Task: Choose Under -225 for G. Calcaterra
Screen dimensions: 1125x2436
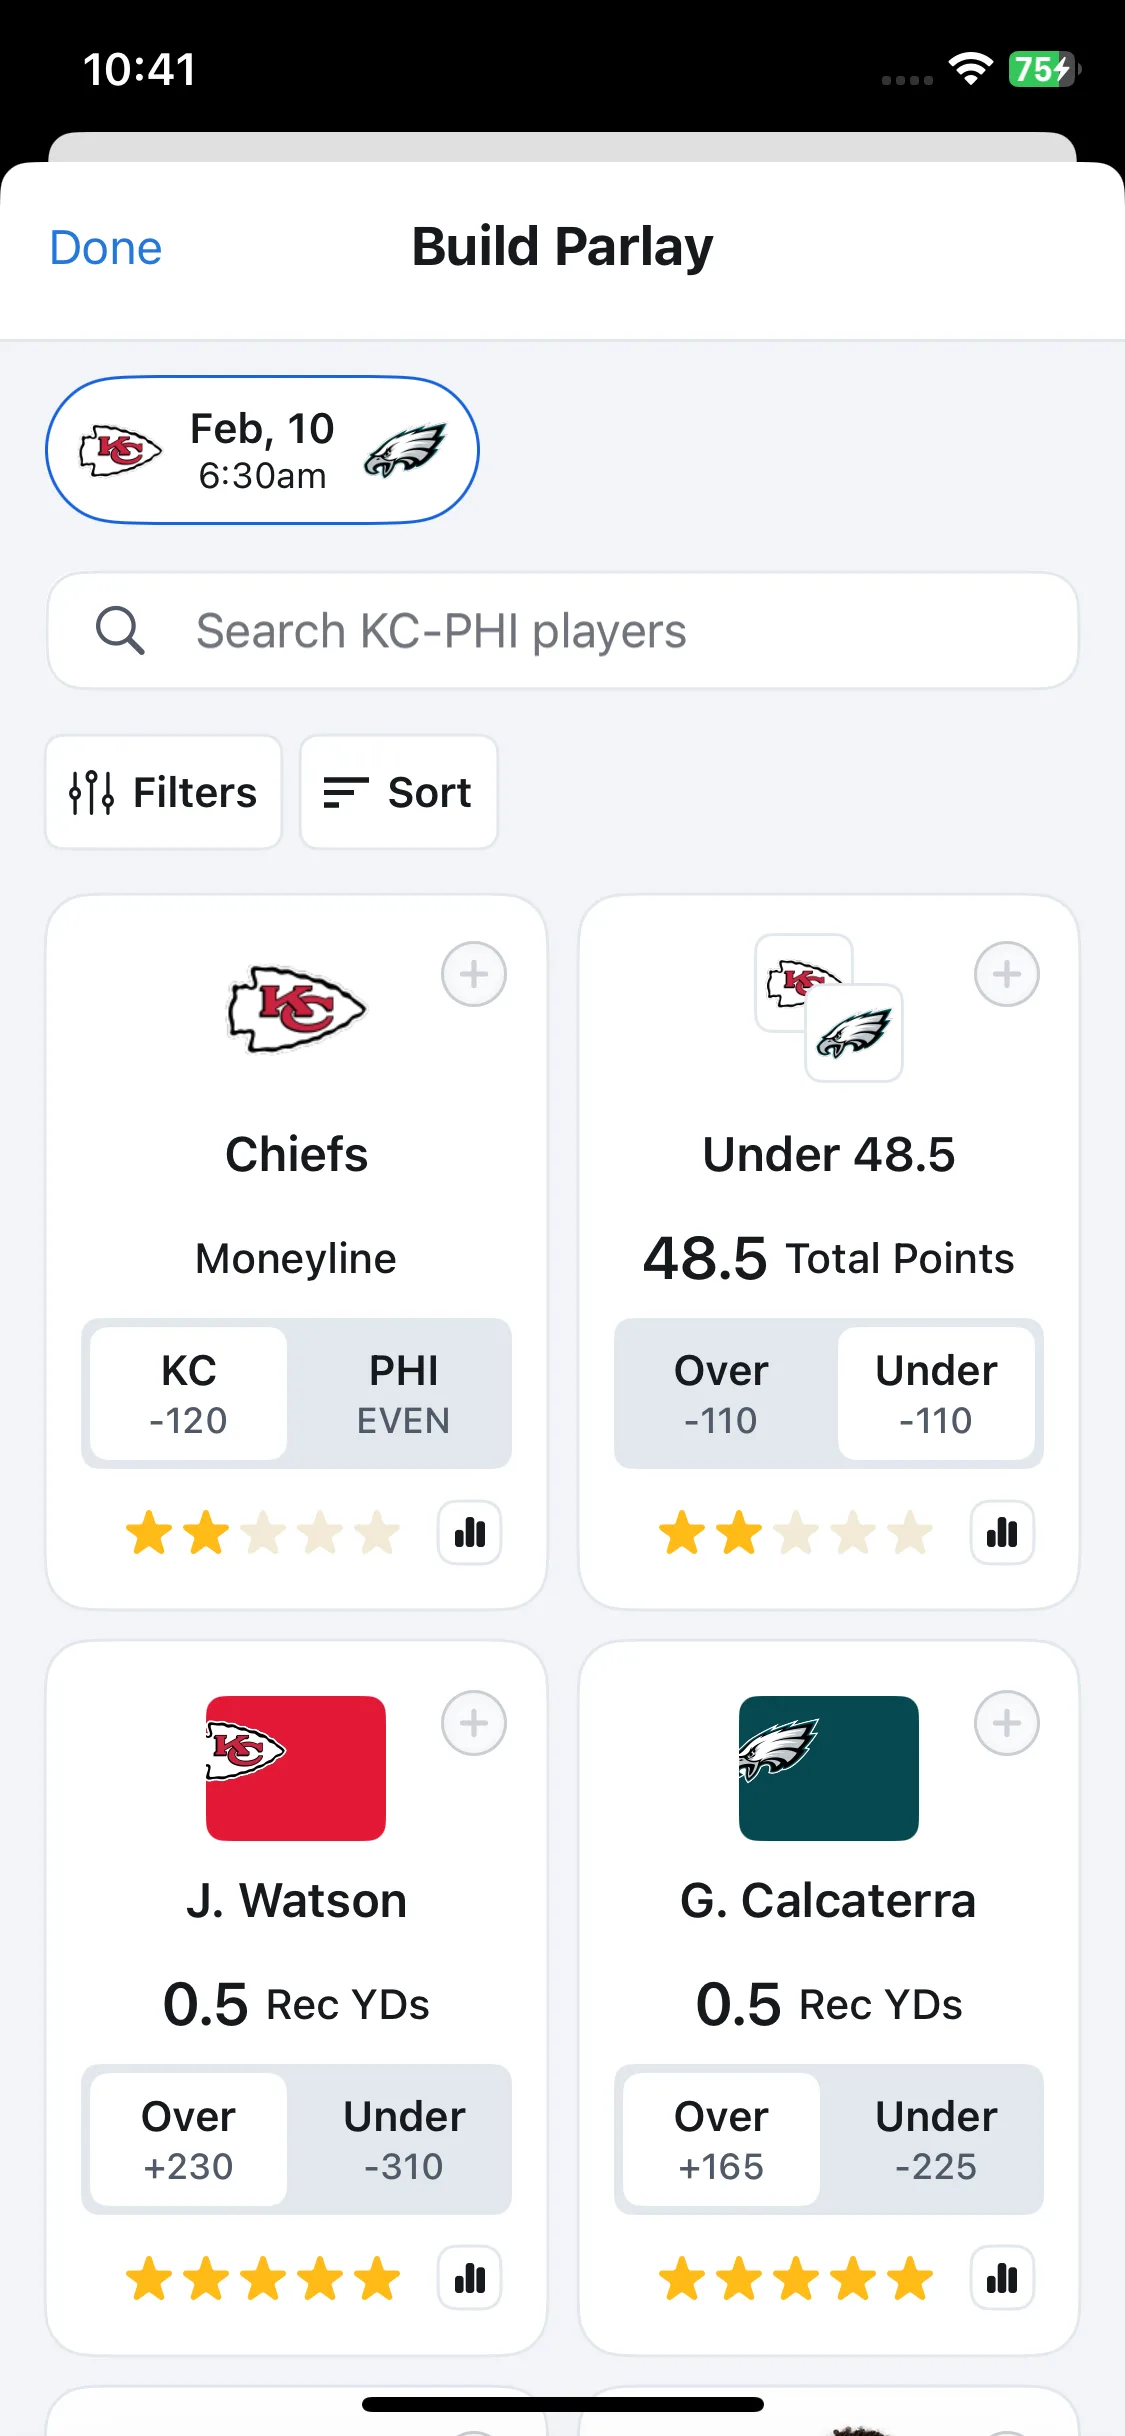Action: (936, 2140)
